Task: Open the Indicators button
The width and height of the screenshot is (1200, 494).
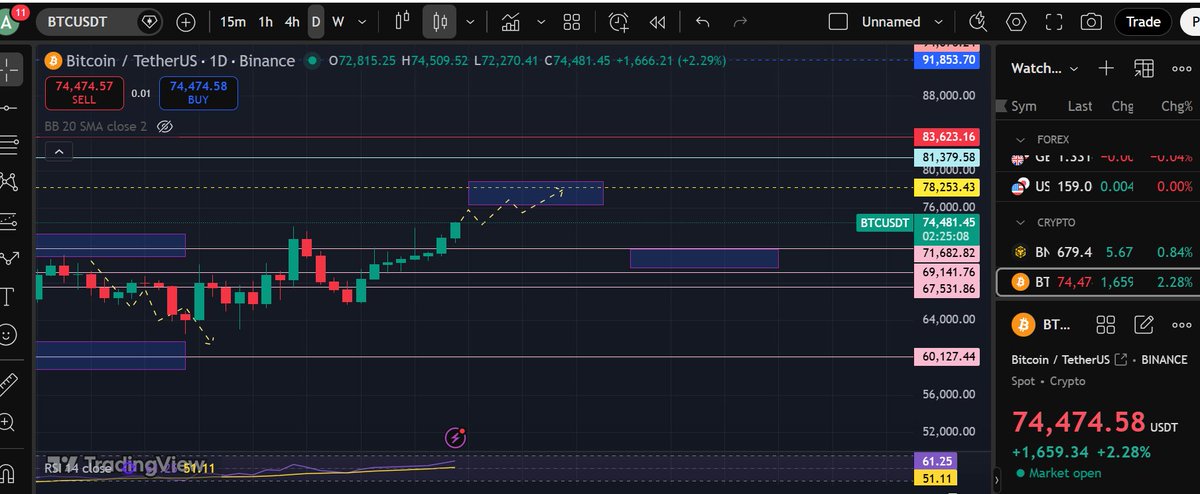Action: 510,21
